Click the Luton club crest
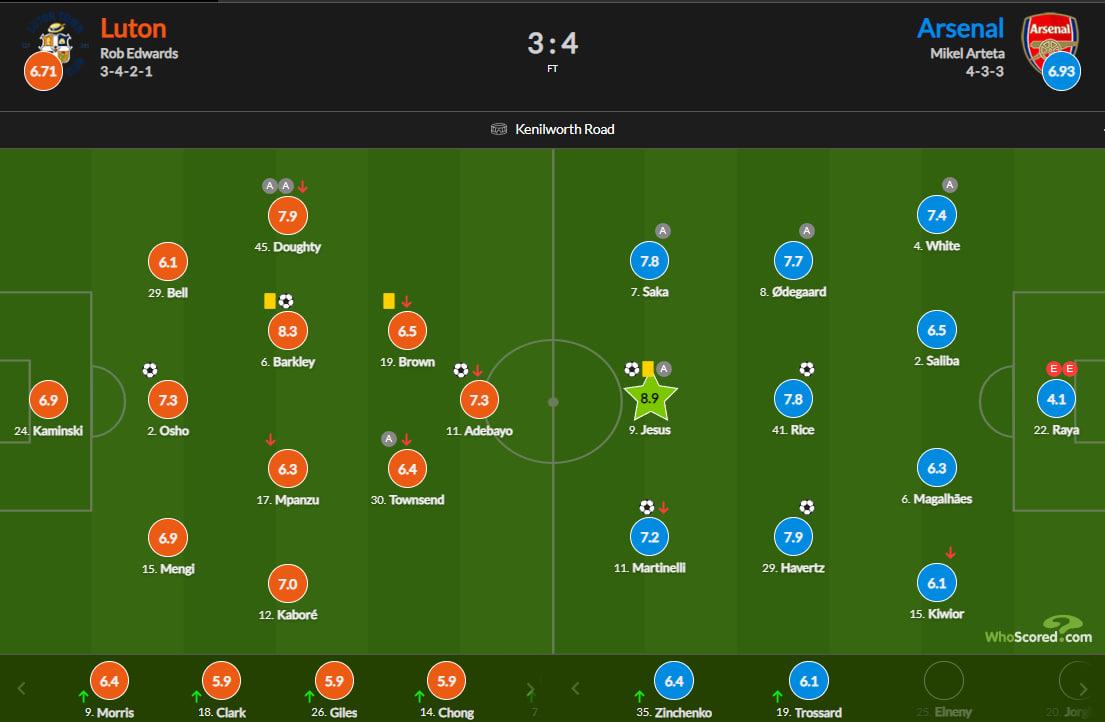The height and width of the screenshot is (722, 1105). 54,40
